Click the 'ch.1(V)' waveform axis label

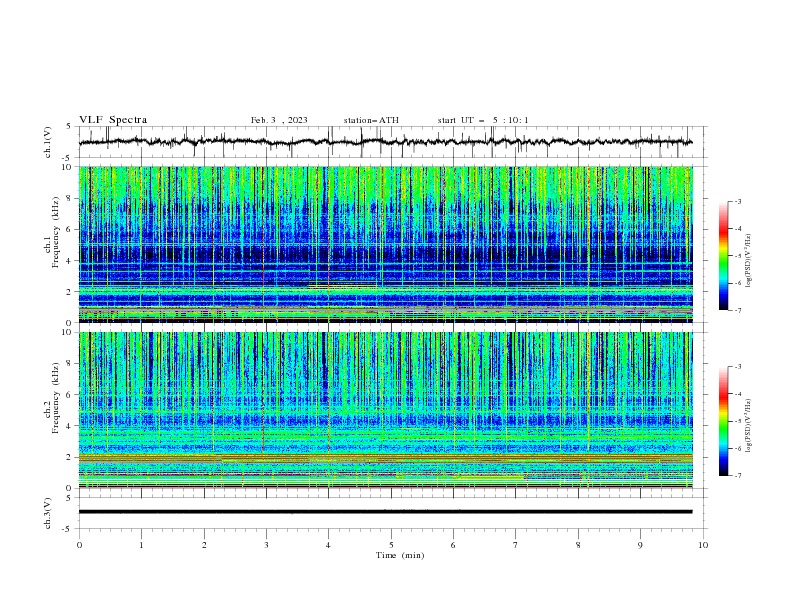coord(48,142)
